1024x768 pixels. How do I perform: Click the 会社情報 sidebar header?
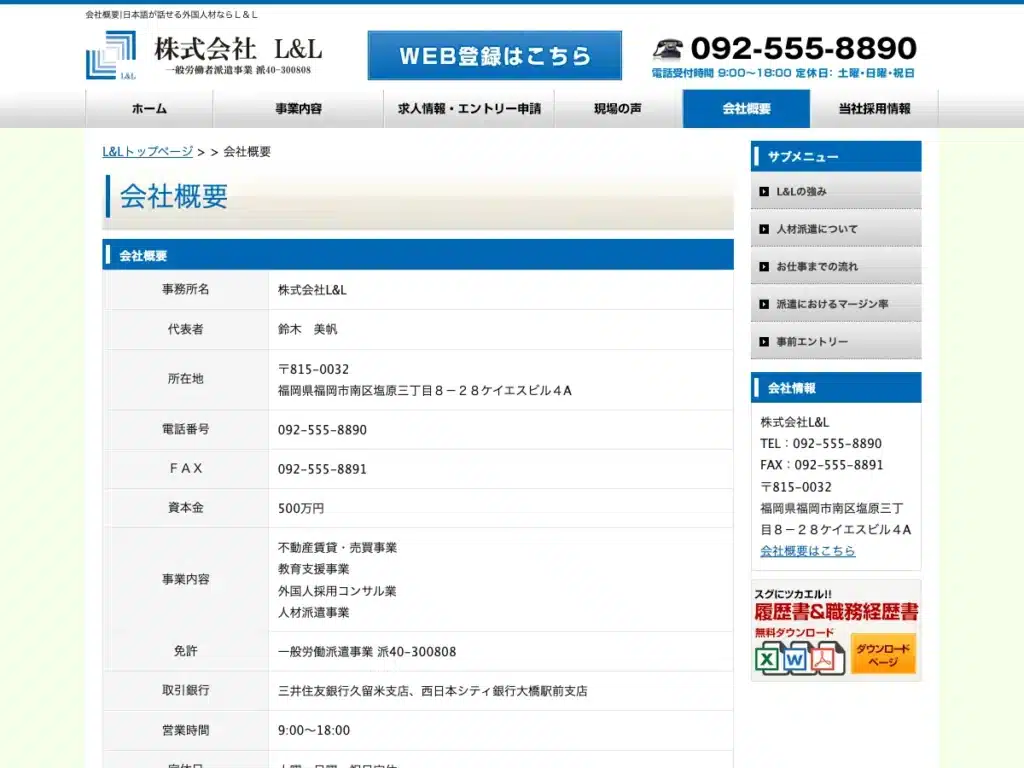coord(836,388)
